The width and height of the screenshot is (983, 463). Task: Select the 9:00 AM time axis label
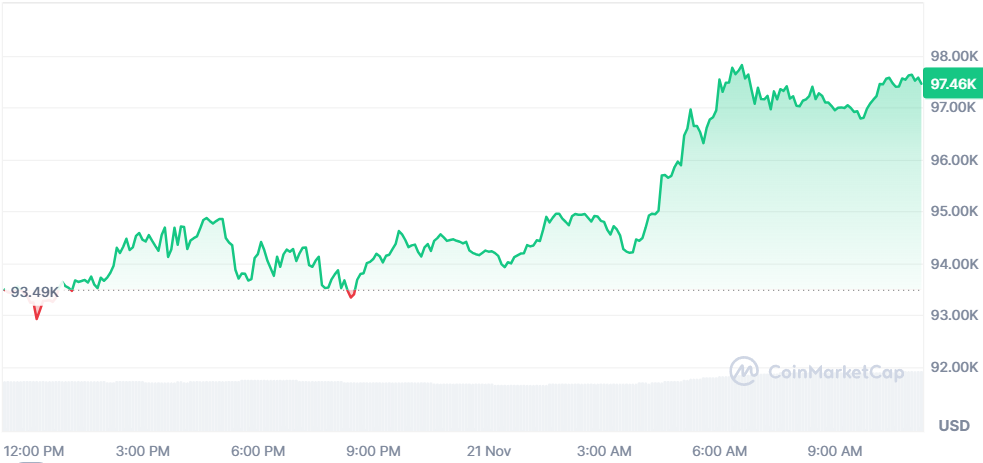click(x=836, y=450)
